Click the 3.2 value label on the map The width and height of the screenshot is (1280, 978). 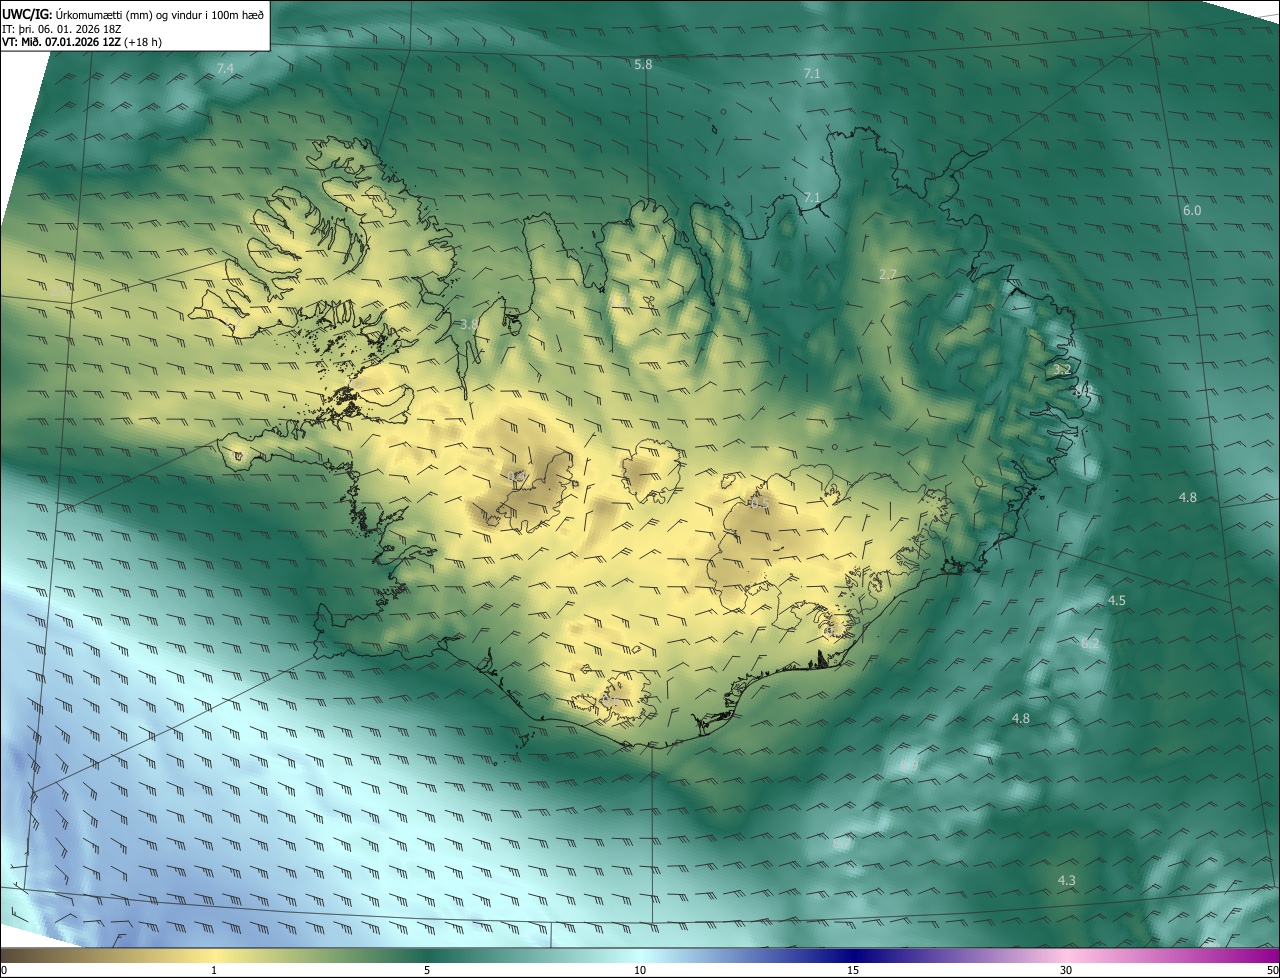point(1062,369)
